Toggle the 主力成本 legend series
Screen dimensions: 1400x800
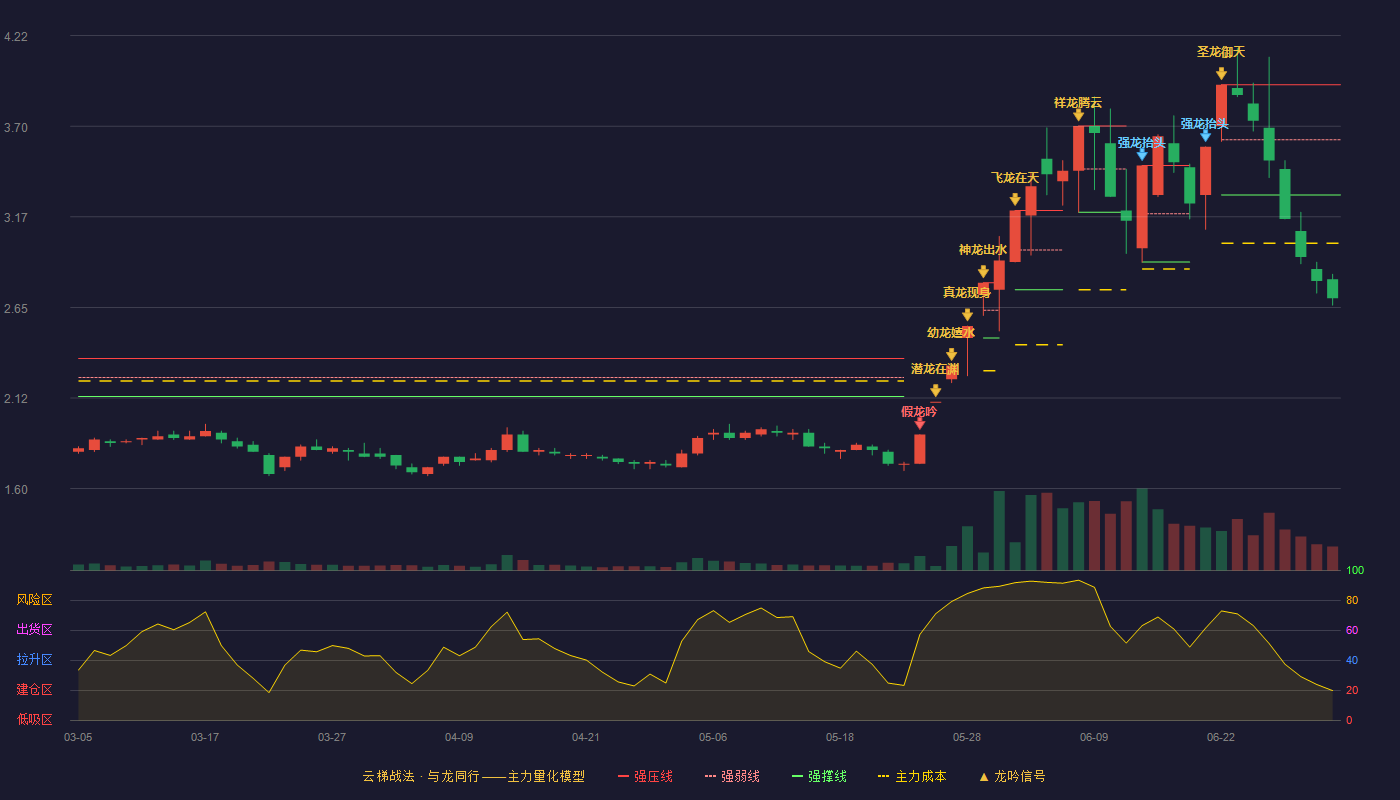point(911,776)
